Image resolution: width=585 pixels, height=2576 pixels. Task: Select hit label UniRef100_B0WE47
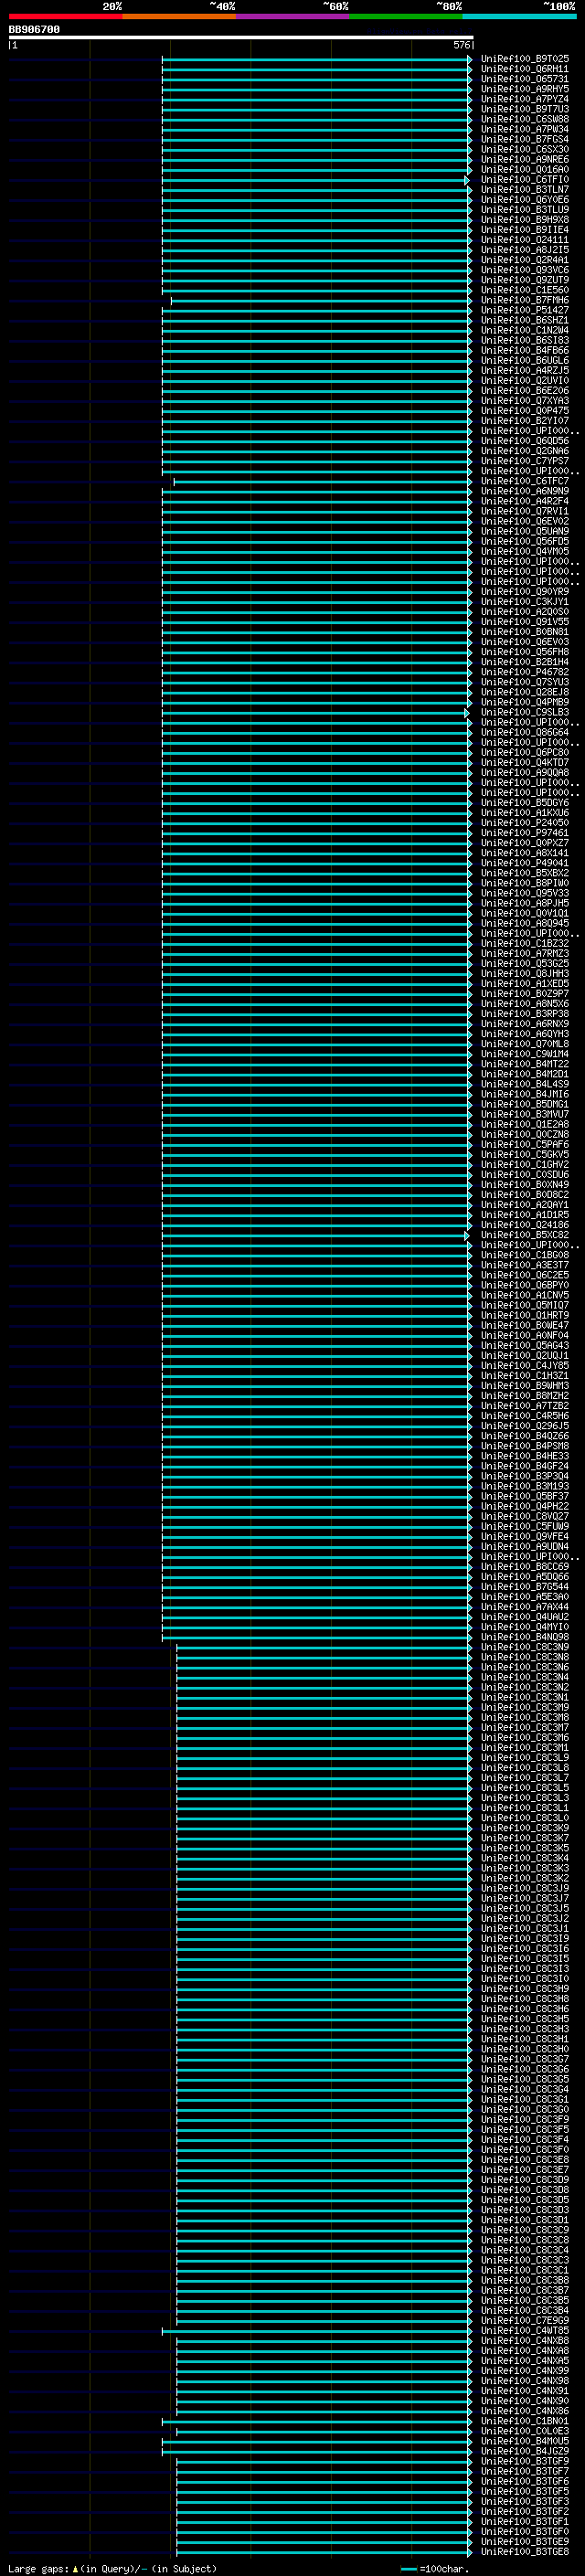tap(524, 1326)
